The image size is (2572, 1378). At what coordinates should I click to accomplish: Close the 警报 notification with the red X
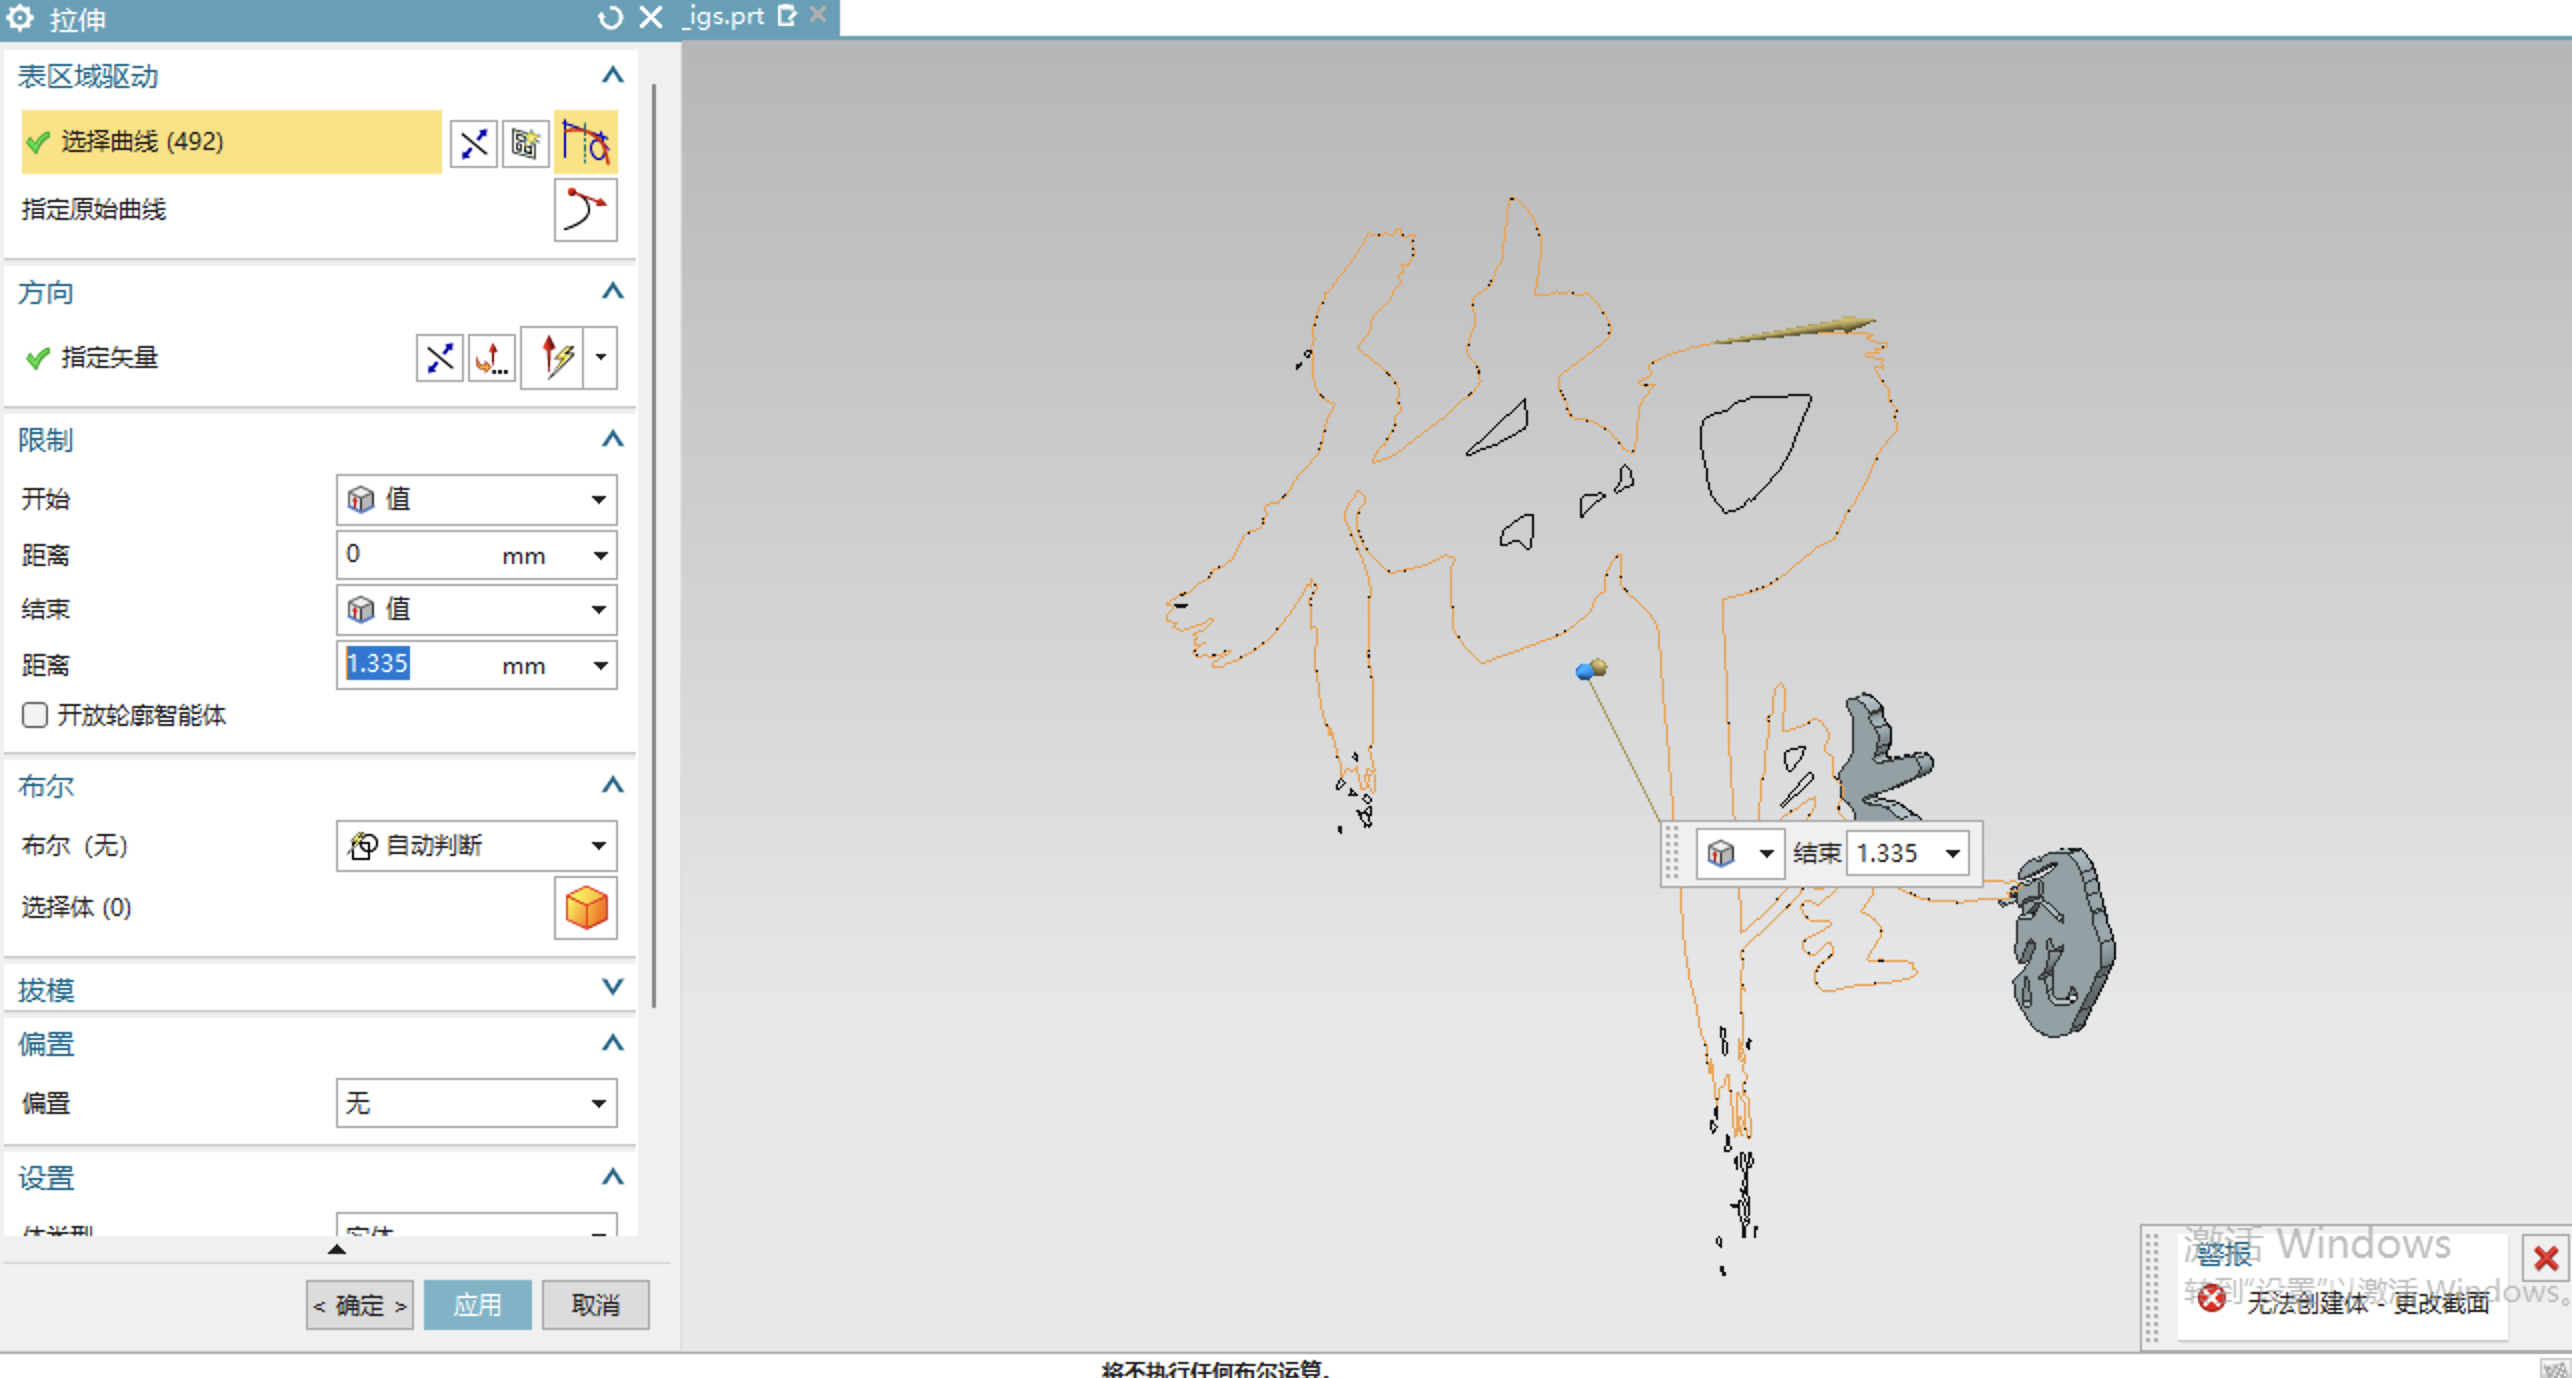pos(2545,1258)
